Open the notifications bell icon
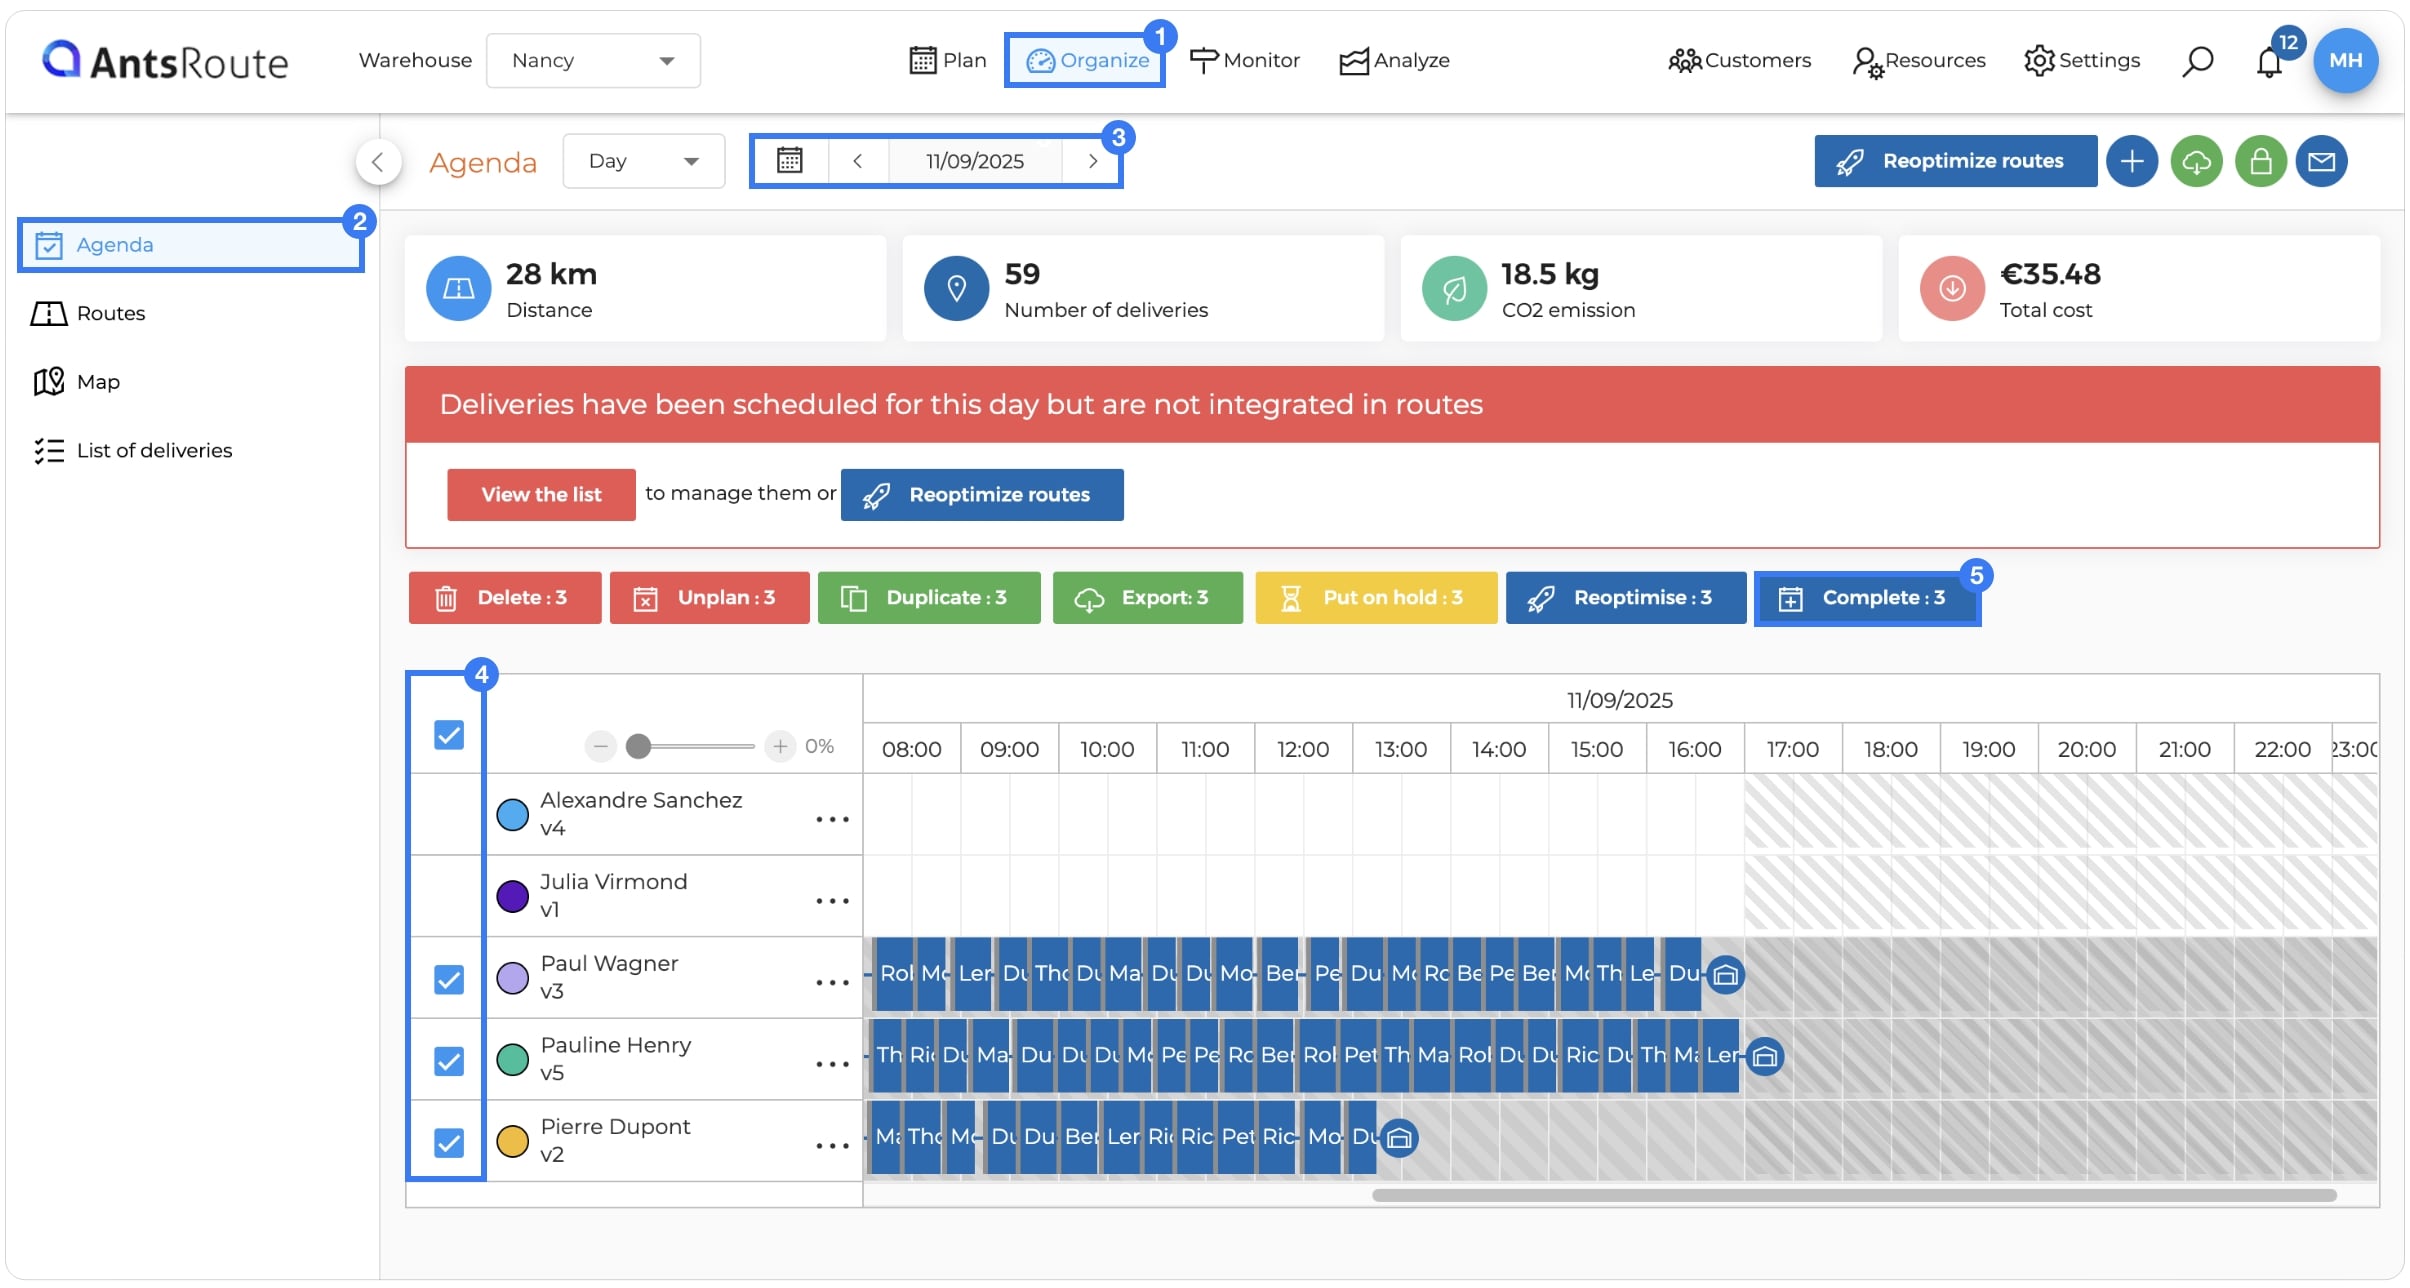Image resolution: width=2410 pixels, height=1288 pixels. click(x=2269, y=62)
